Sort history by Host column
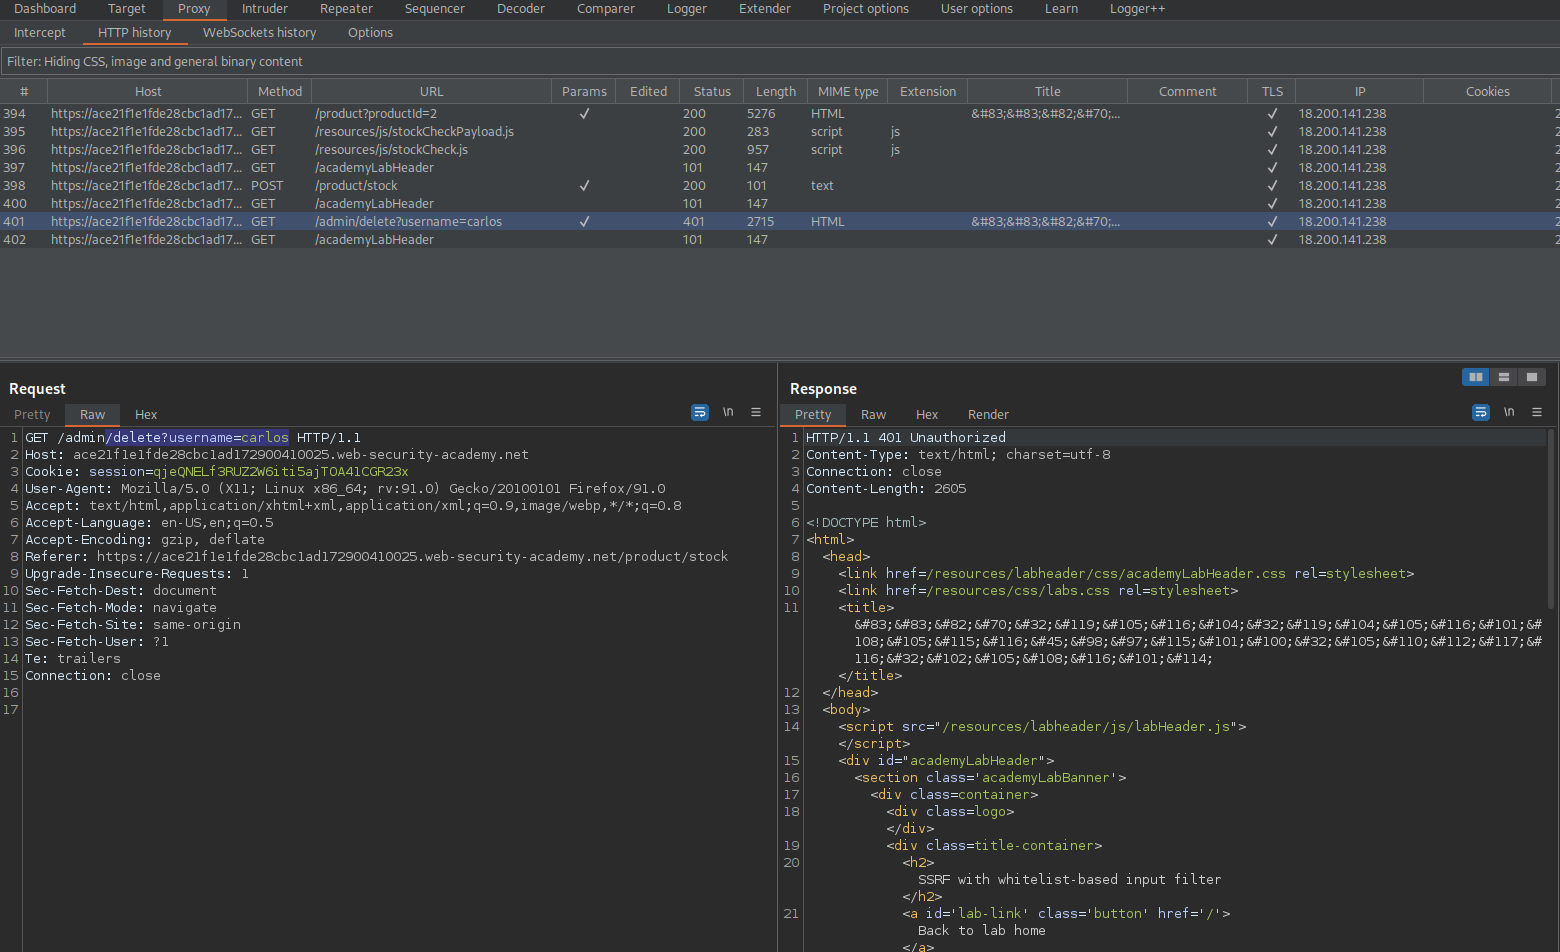 pyautogui.click(x=148, y=91)
